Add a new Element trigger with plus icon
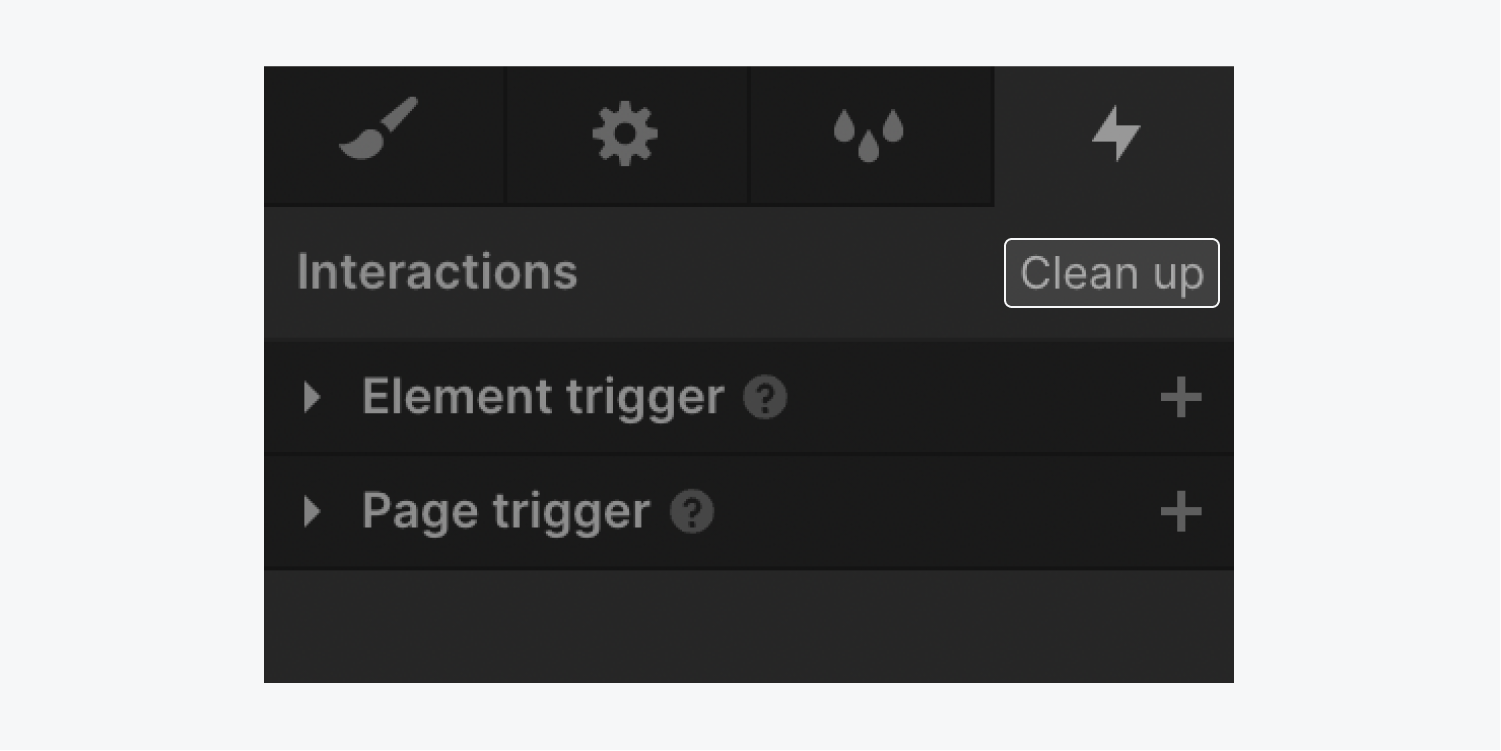The height and width of the screenshot is (751, 1501). (x=1183, y=398)
